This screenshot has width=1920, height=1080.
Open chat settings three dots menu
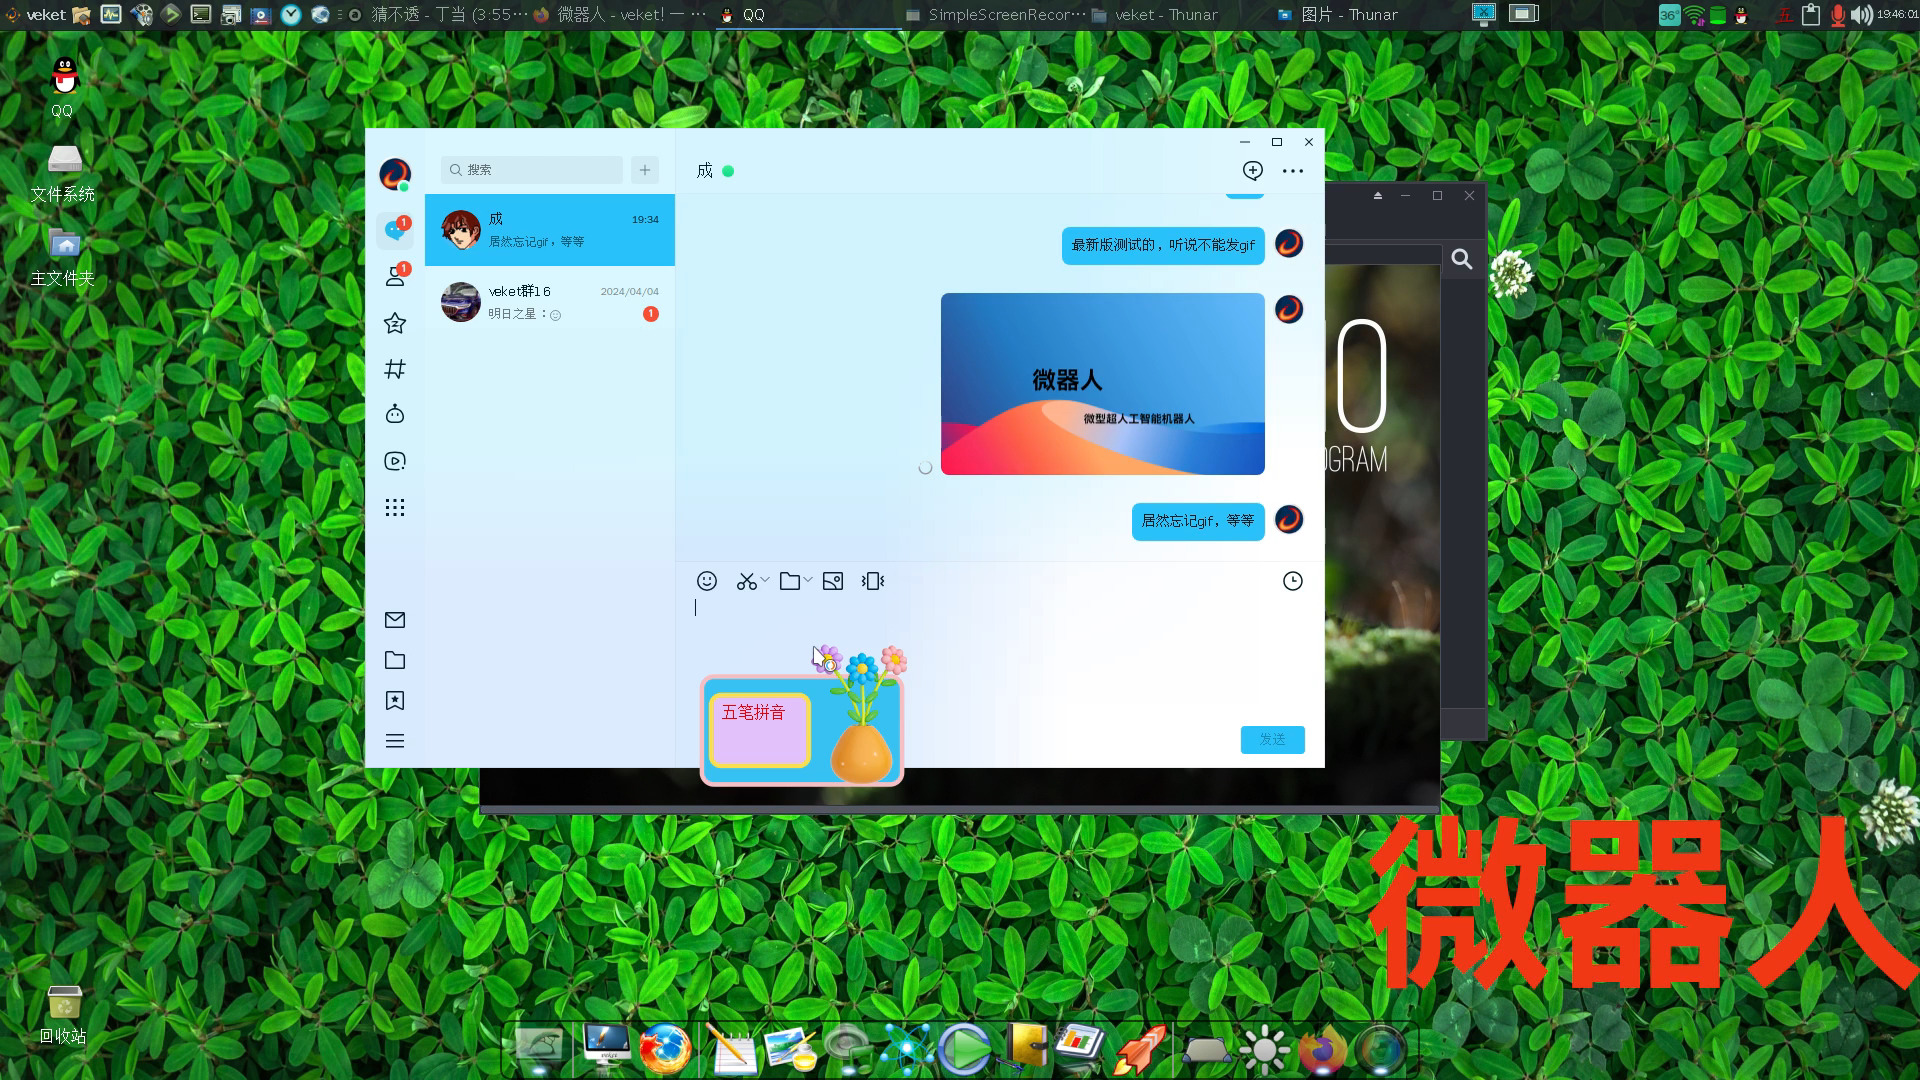tap(1293, 171)
